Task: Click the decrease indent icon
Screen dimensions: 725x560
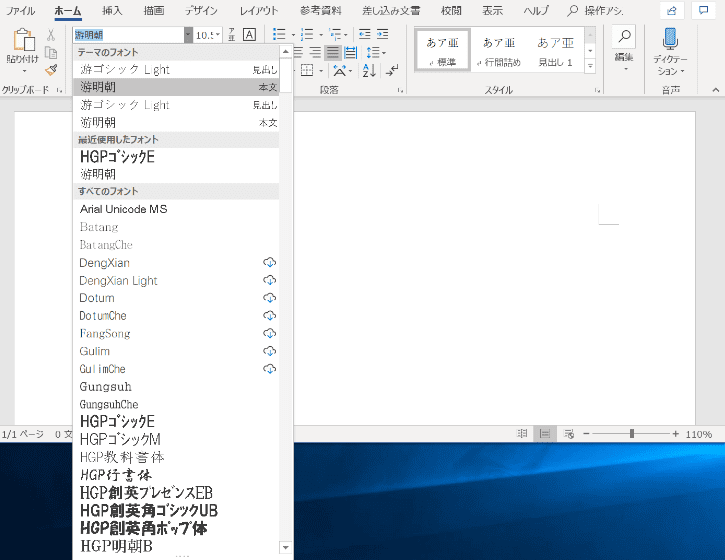Action: [x=365, y=34]
